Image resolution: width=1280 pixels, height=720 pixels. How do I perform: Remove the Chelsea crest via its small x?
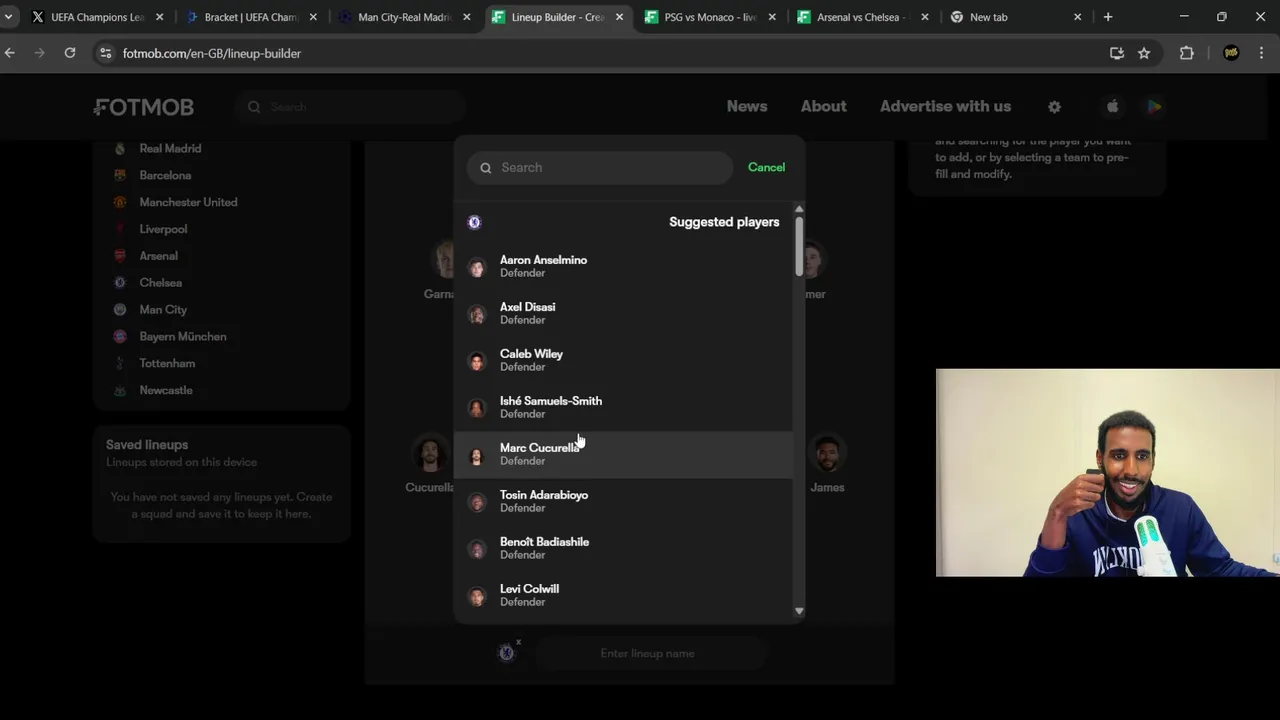[519, 642]
